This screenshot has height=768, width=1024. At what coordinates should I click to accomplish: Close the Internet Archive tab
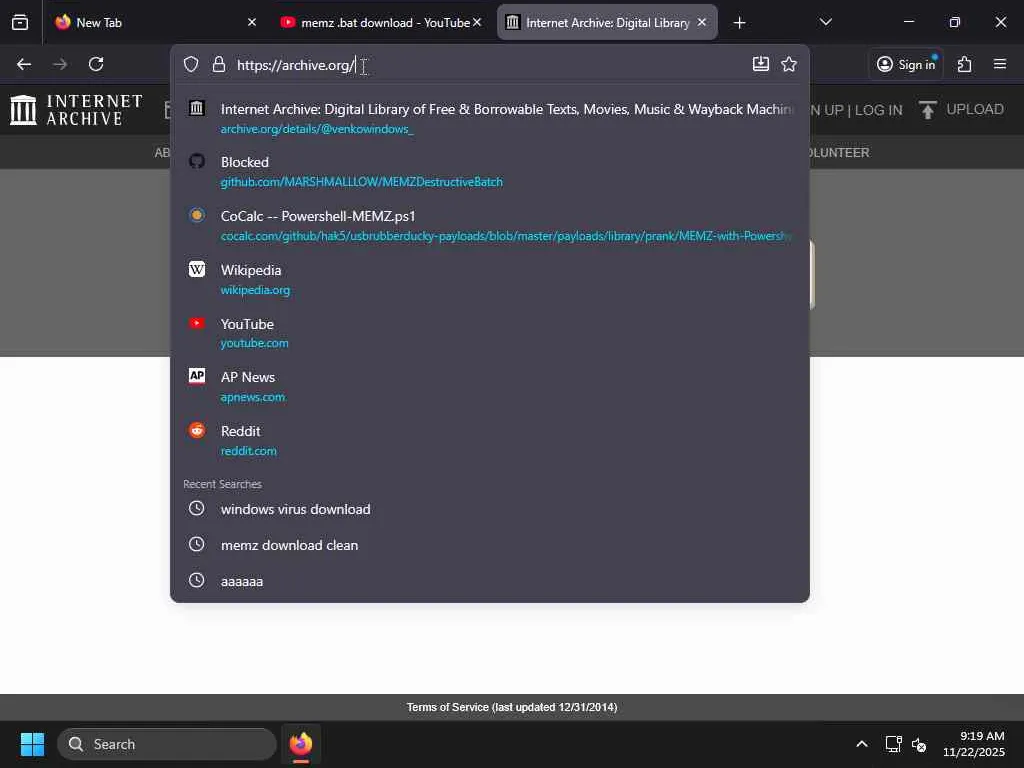702,22
